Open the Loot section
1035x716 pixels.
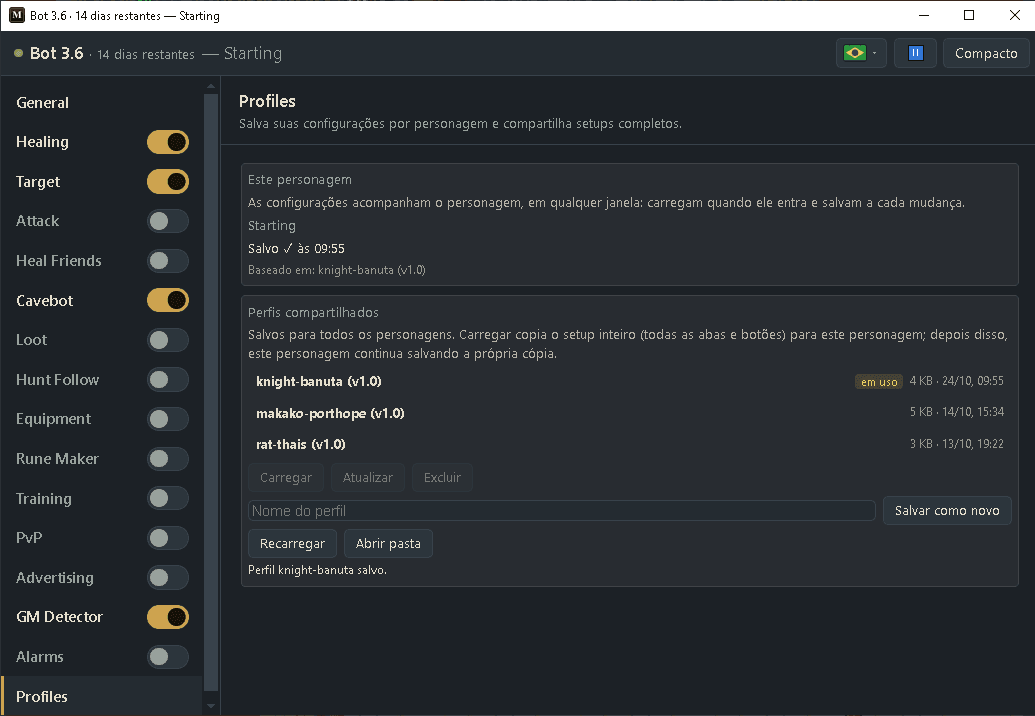click(31, 340)
